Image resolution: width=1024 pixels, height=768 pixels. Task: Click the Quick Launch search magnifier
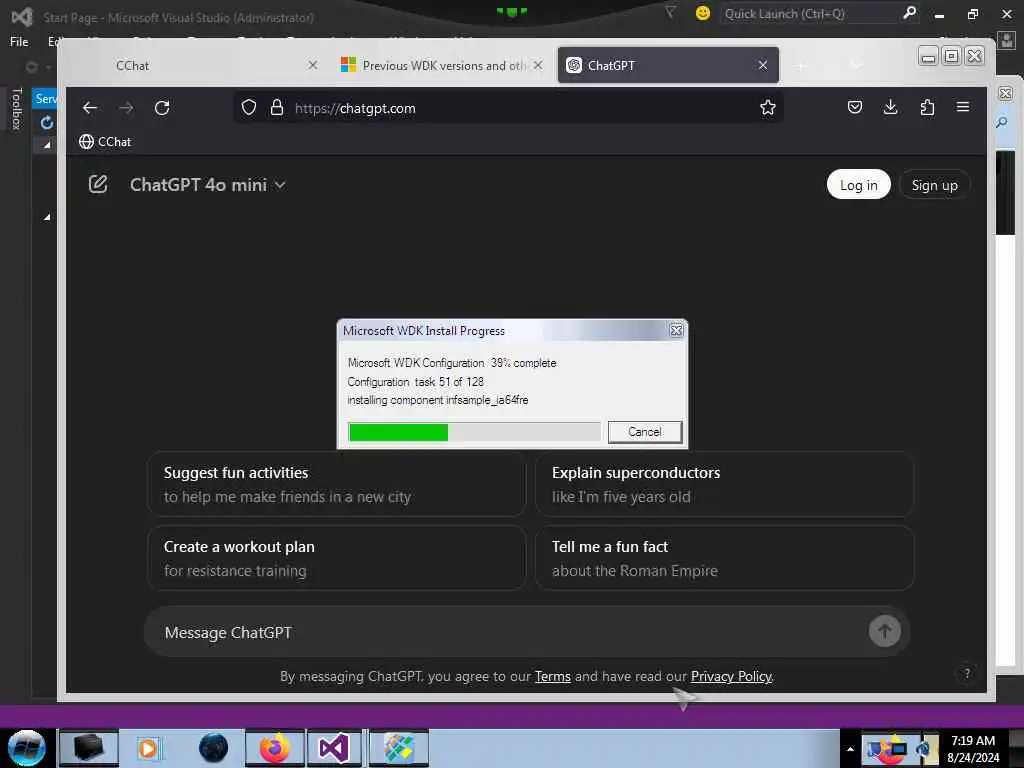pos(909,13)
